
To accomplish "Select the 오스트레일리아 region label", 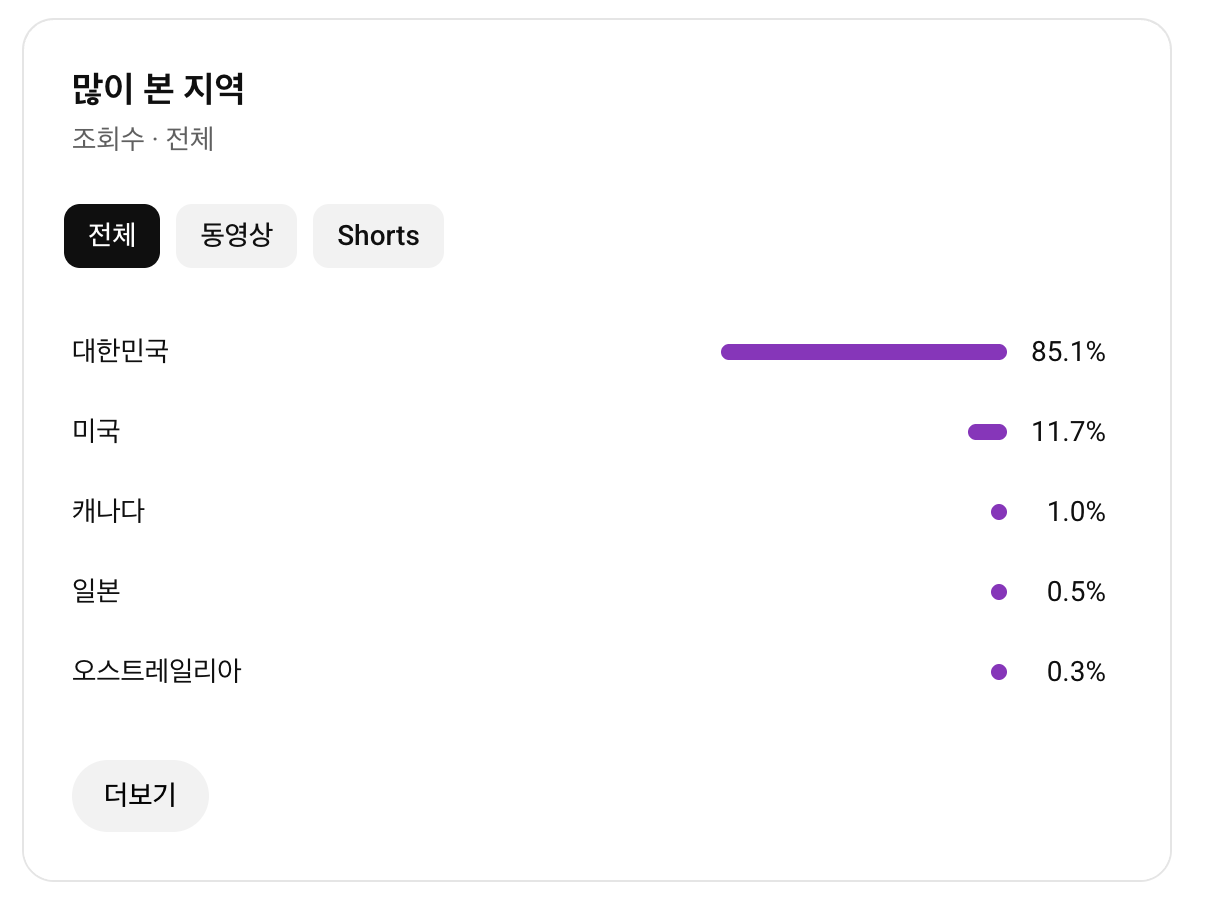I will point(157,672).
